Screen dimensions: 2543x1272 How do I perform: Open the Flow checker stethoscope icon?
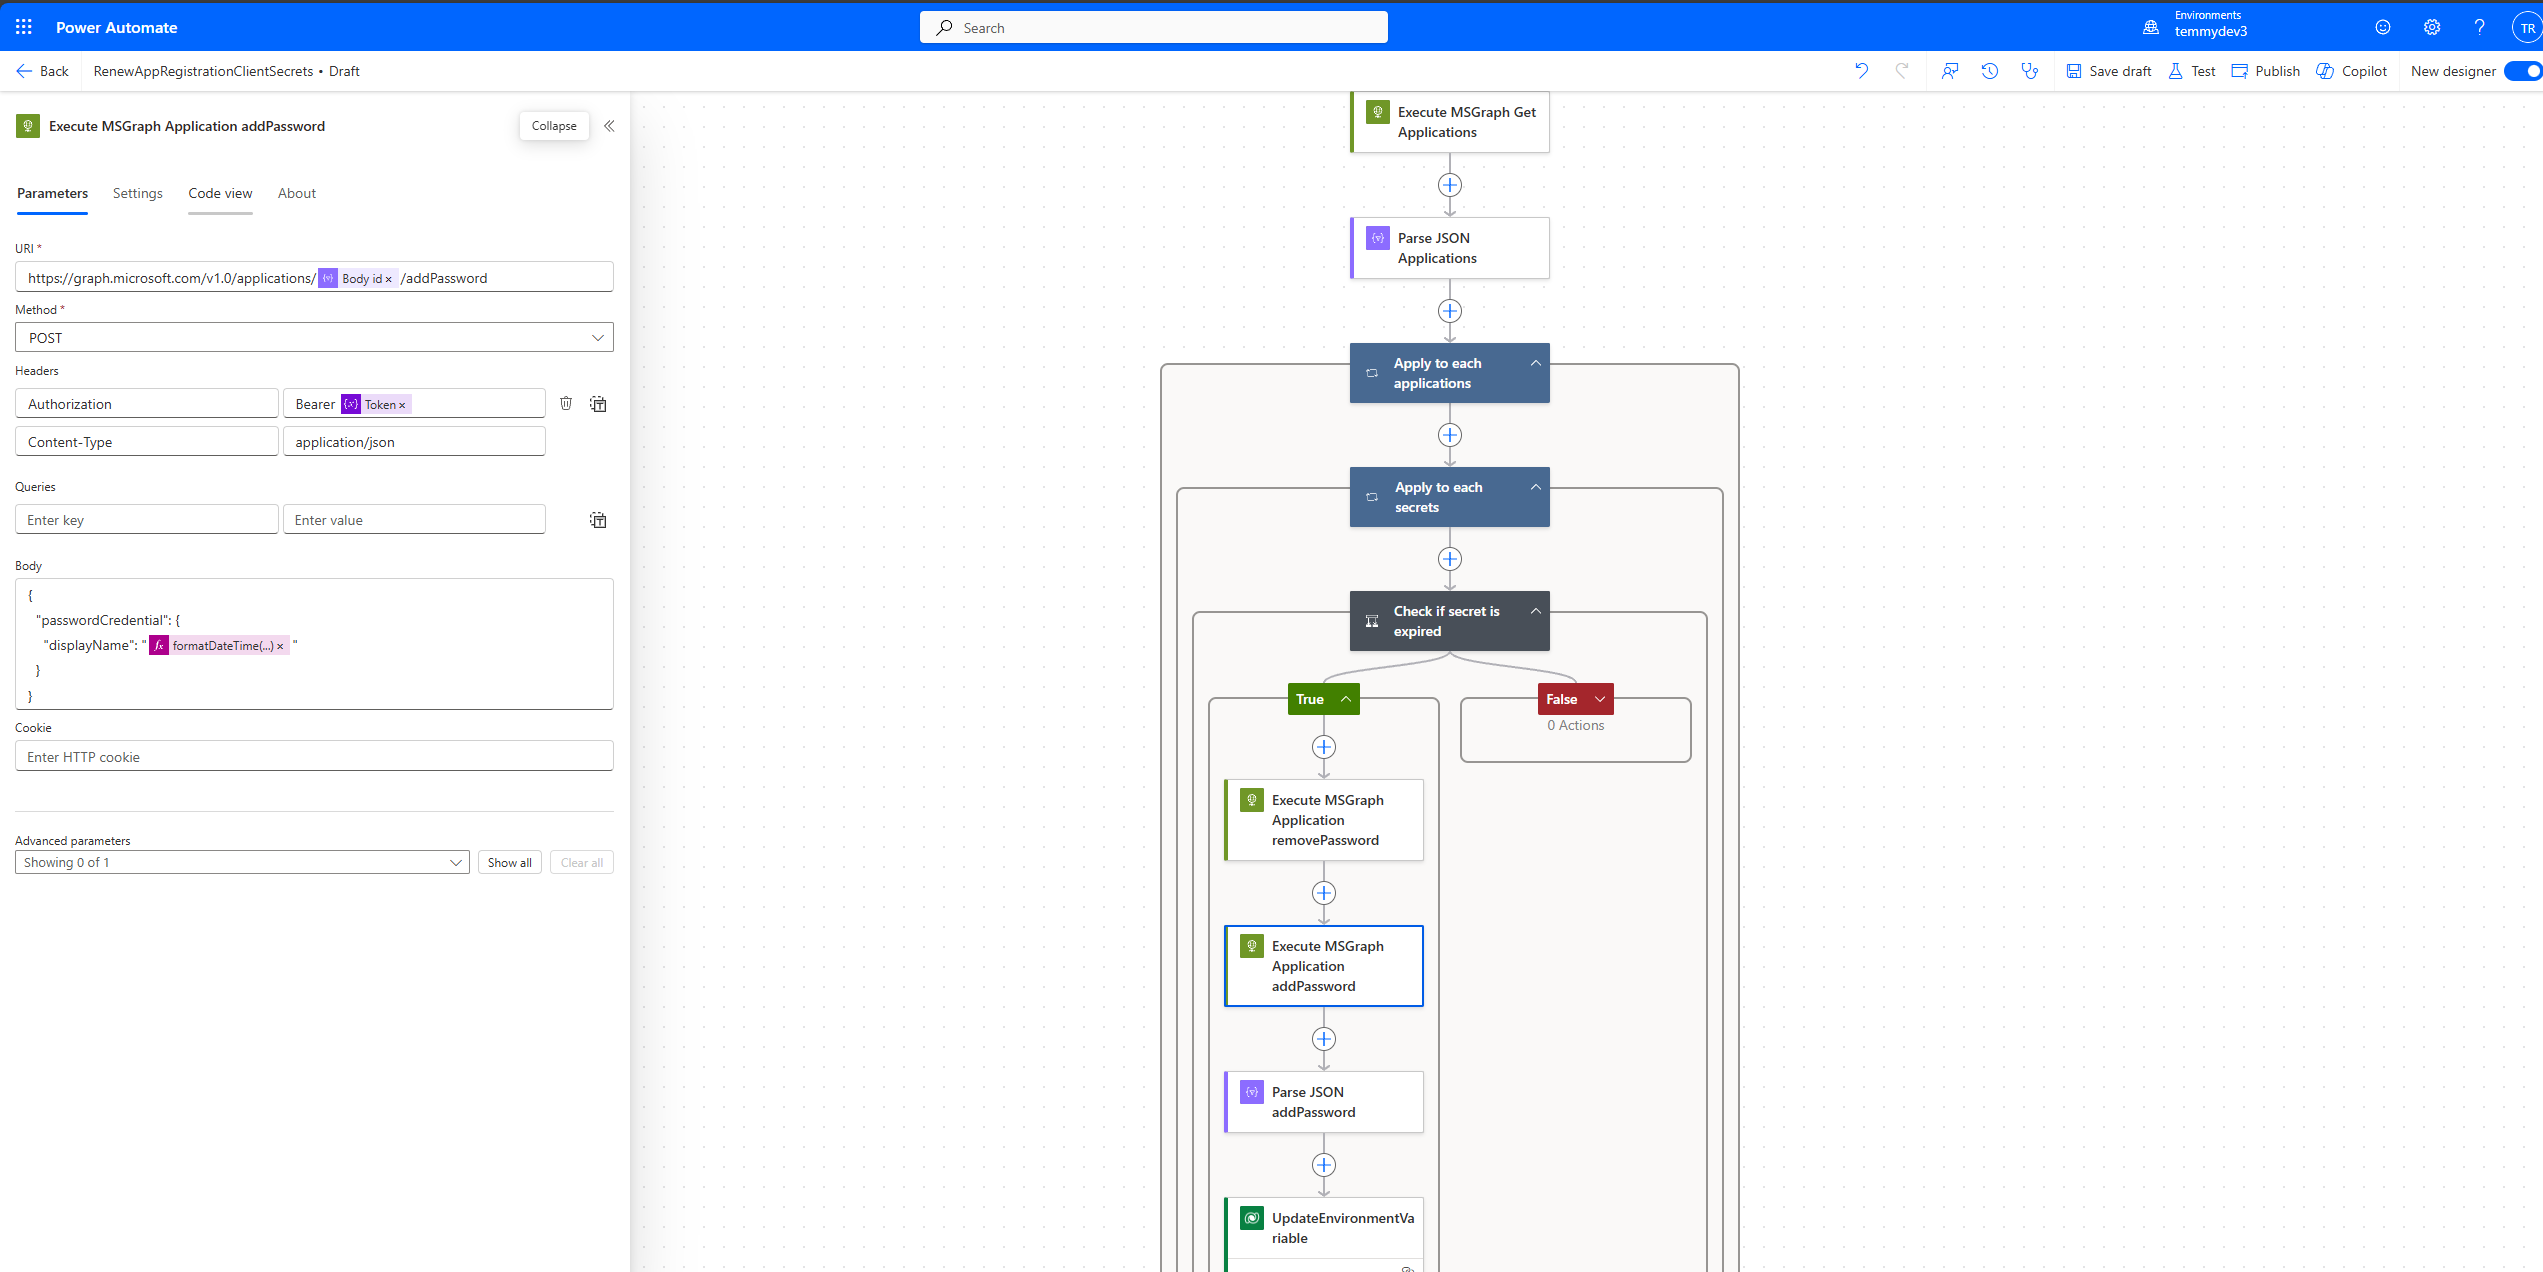(x=2029, y=71)
